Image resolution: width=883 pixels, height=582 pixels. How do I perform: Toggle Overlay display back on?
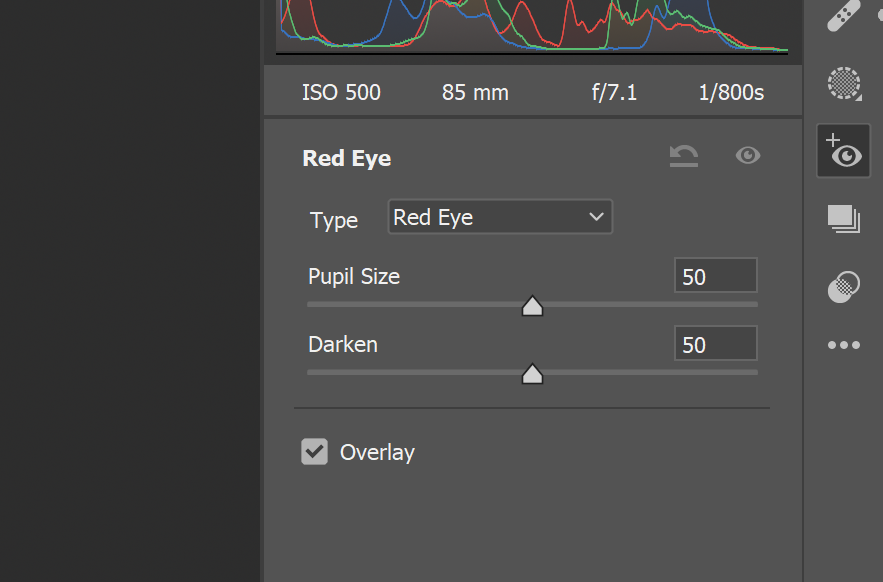coord(314,451)
